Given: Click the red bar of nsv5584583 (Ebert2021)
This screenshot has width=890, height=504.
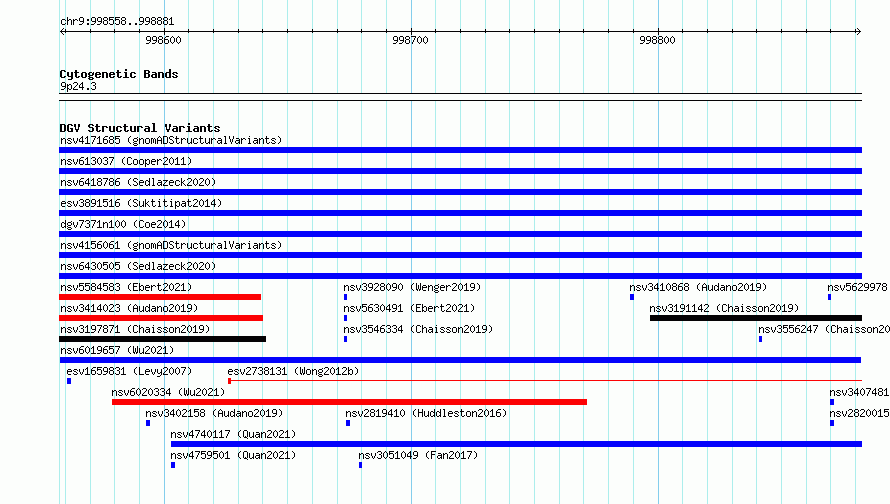Looking at the screenshot, I should [x=160, y=297].
